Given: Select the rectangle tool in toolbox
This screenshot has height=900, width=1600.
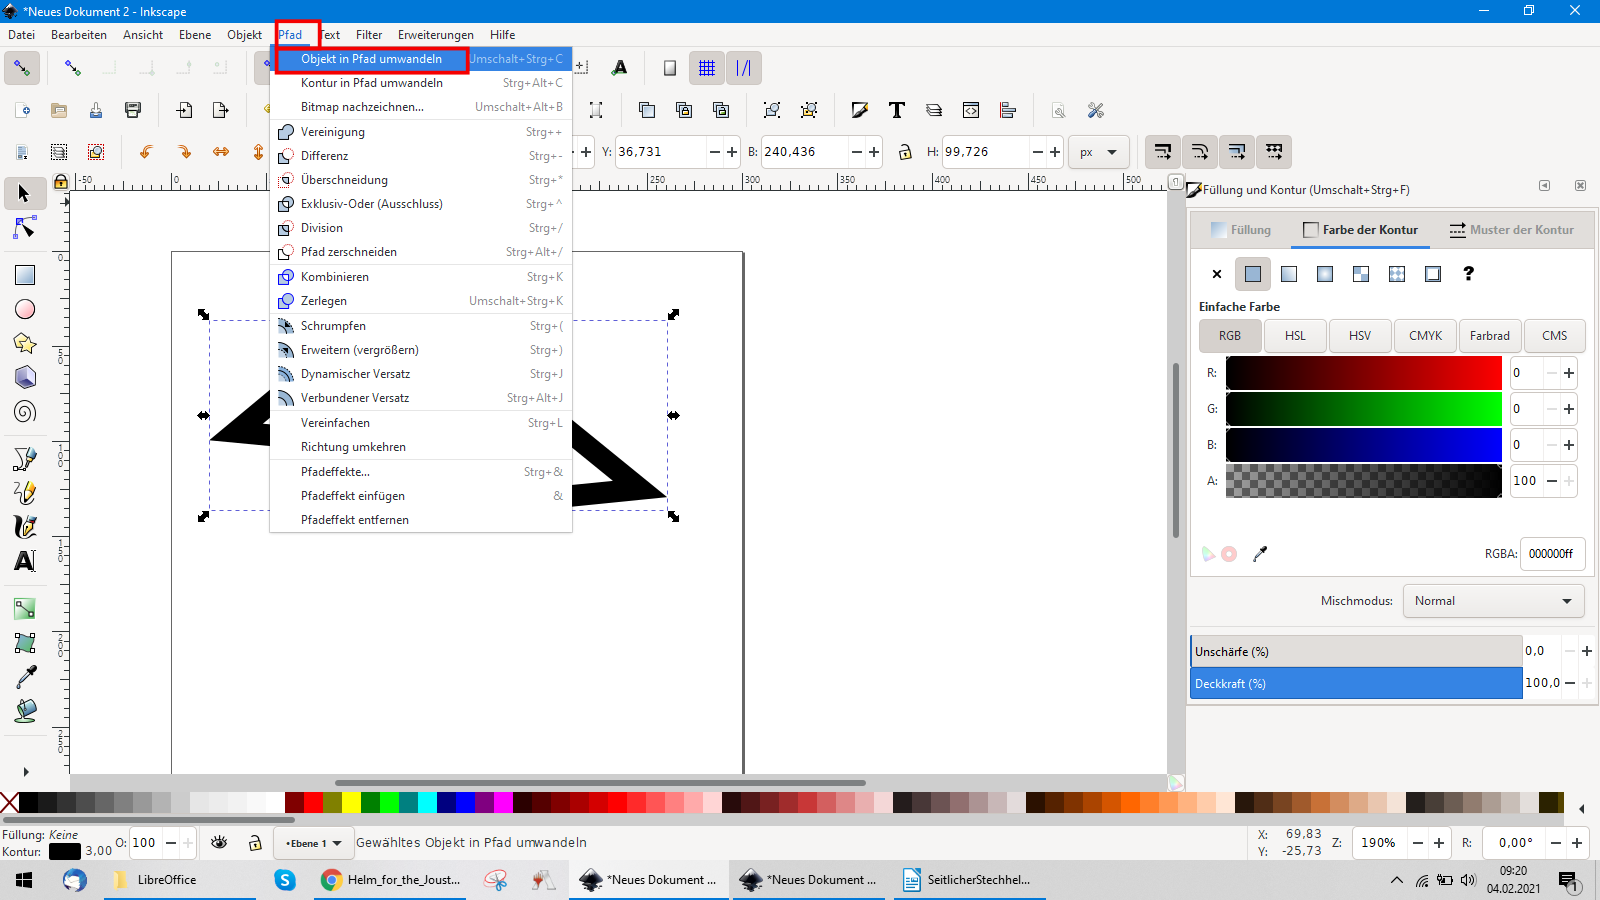Looking at the screenshot, I should tap(25, 275).
